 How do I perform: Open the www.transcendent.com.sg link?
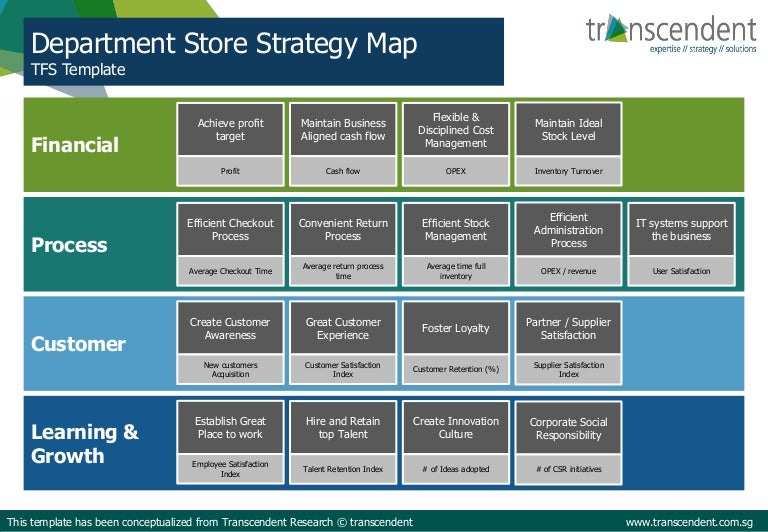point(689,522)
